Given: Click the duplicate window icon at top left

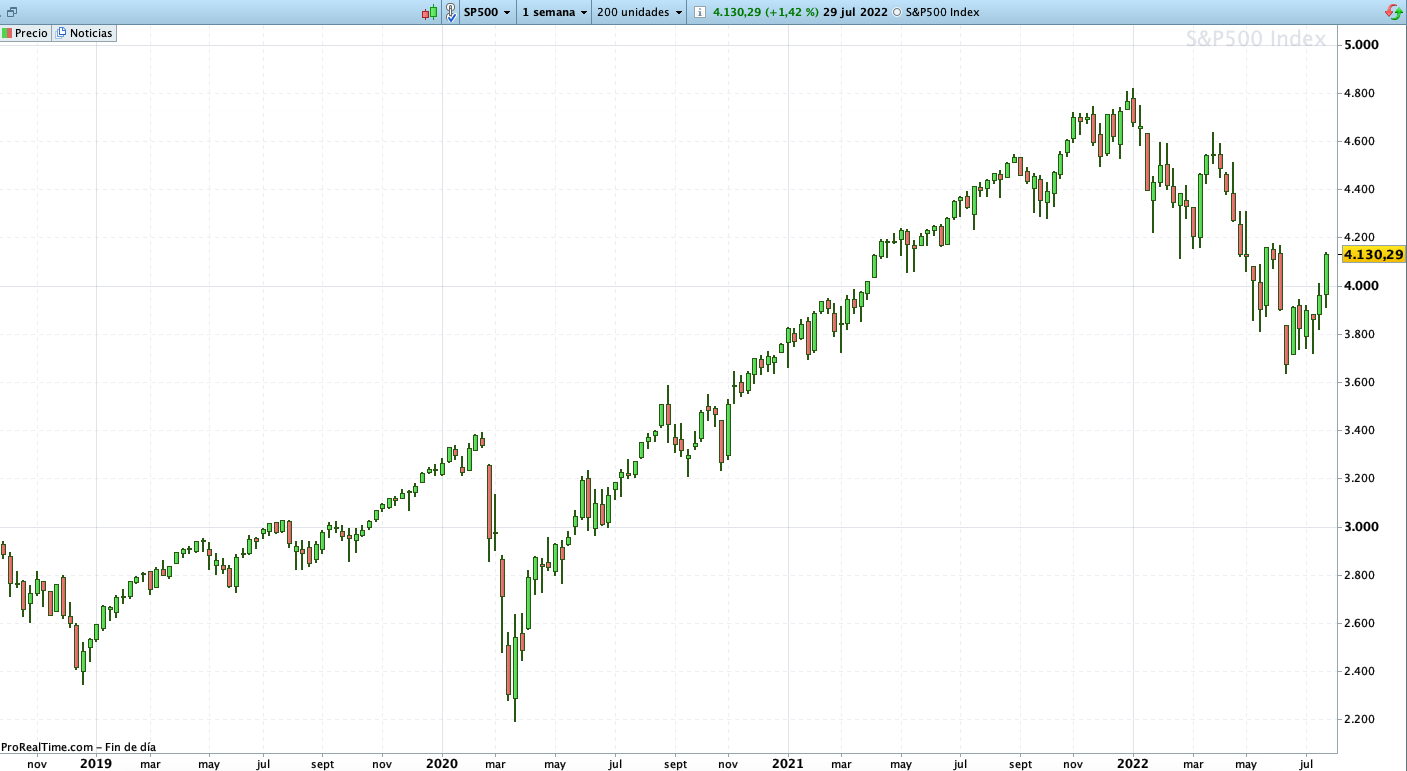Looking at the screenshot, I should [x=14, y=10].
